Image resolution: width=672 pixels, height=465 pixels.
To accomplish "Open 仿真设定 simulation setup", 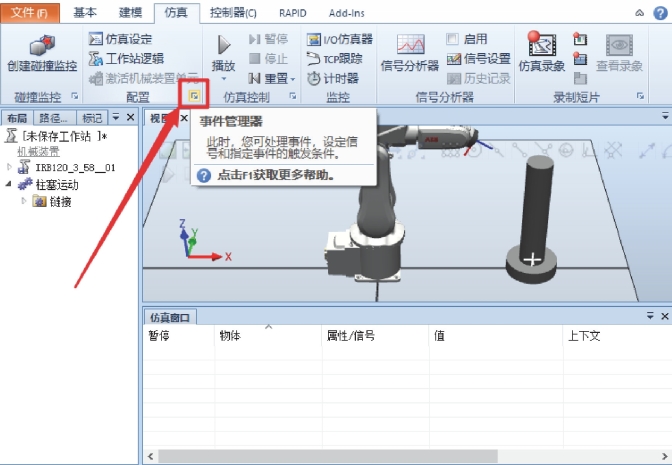I will tap(120, 39).
